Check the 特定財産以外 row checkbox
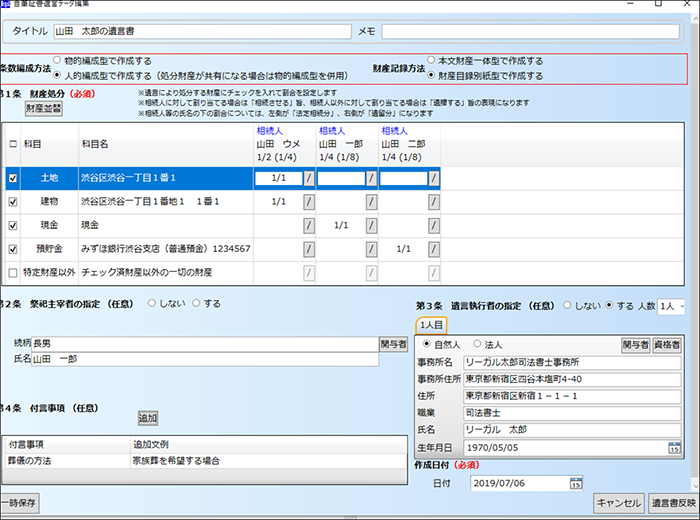This screenshot has width=700, height=520. (13, 272)
